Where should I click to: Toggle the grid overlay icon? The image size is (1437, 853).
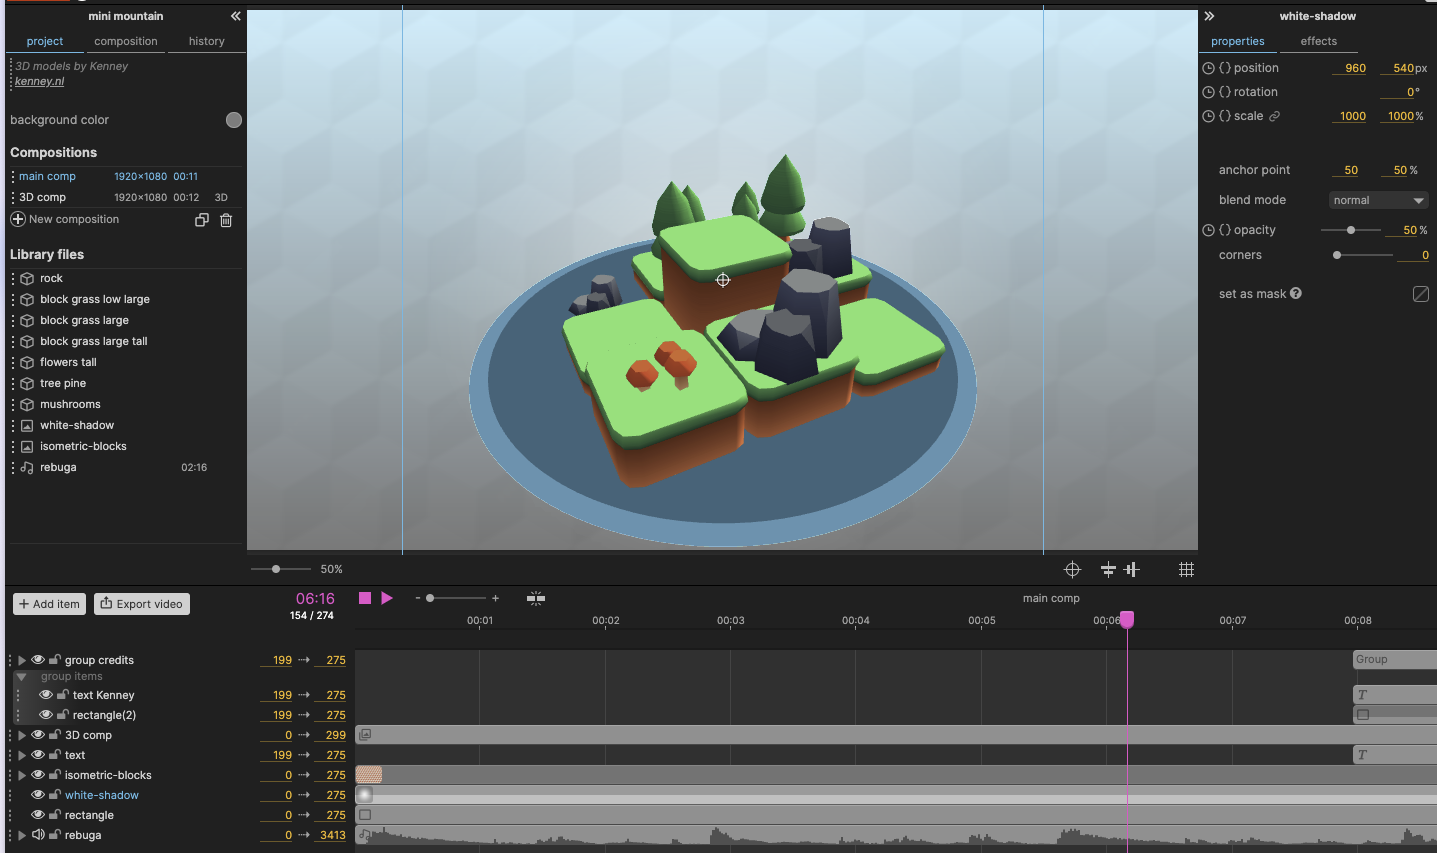1186,569
